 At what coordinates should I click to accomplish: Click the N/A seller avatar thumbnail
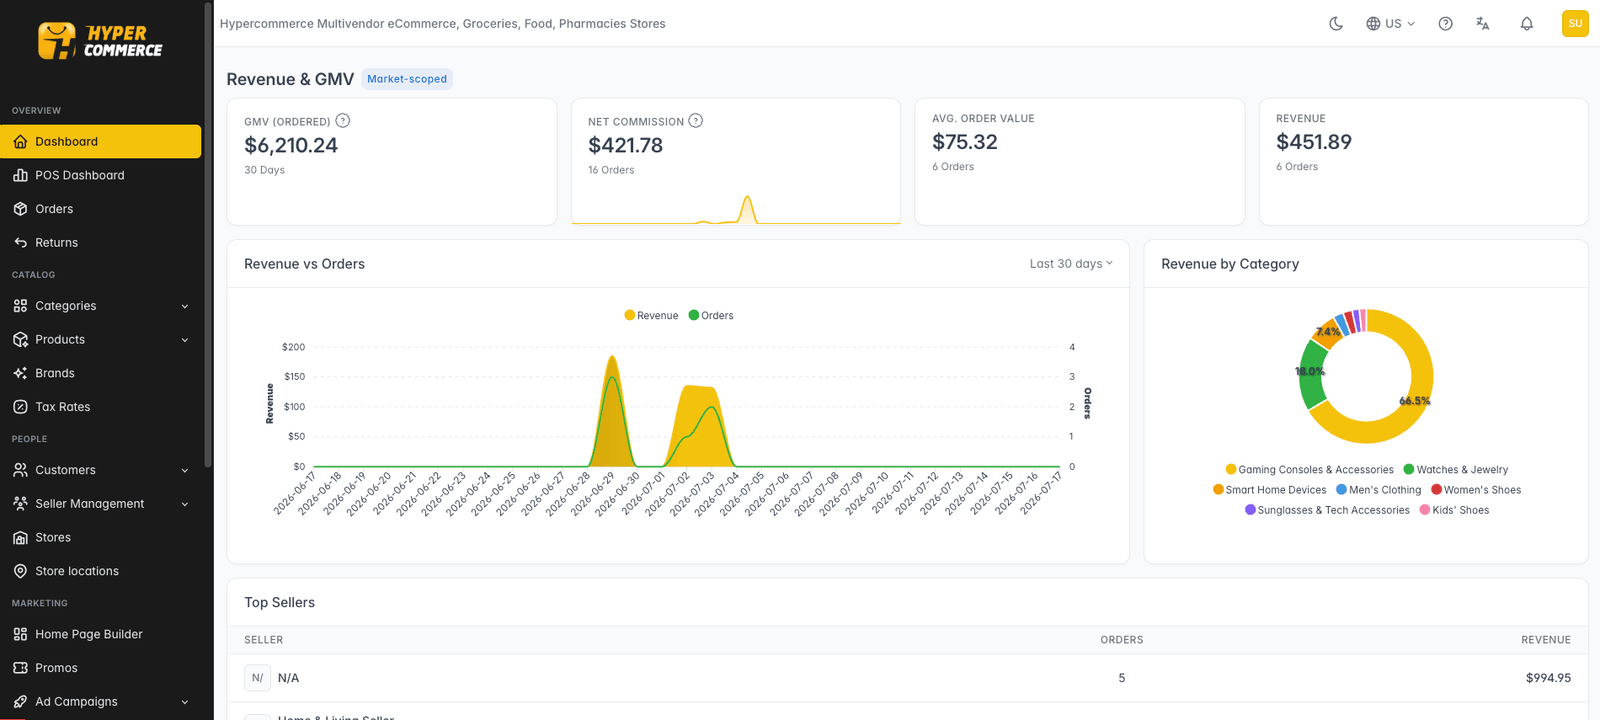[257, 678]
